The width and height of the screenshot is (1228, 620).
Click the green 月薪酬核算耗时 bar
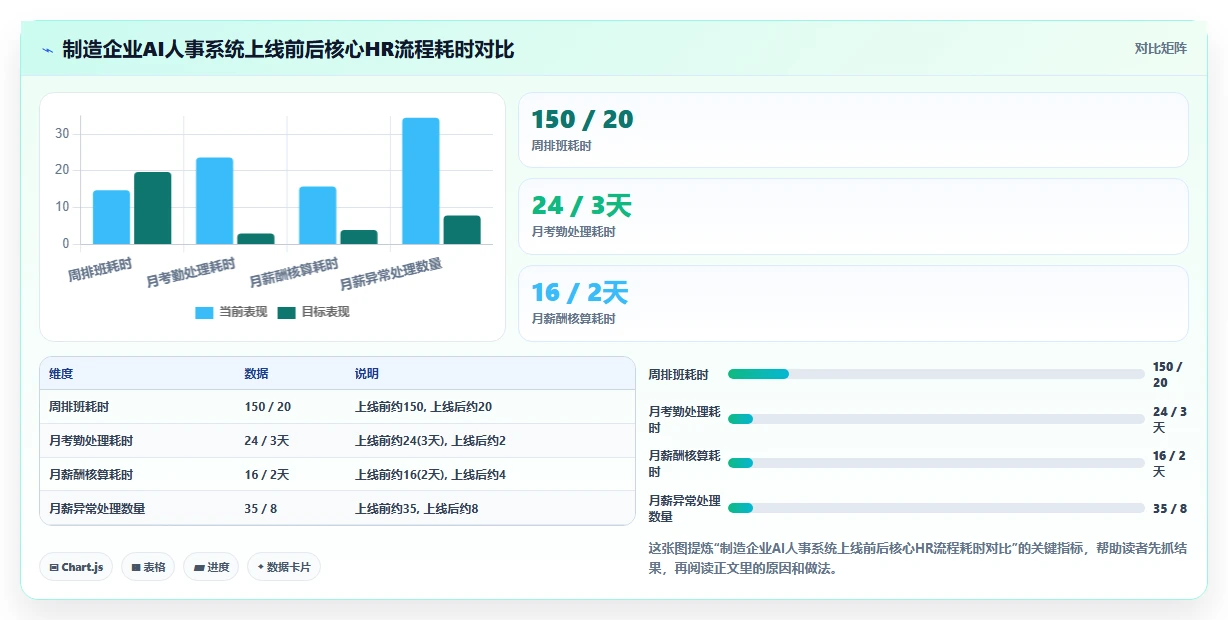point(359,237)
